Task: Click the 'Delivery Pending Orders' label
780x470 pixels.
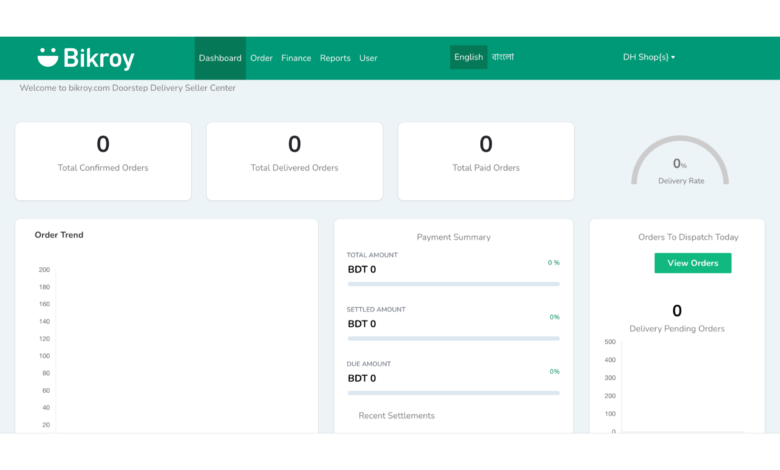Action: point(677,329)
